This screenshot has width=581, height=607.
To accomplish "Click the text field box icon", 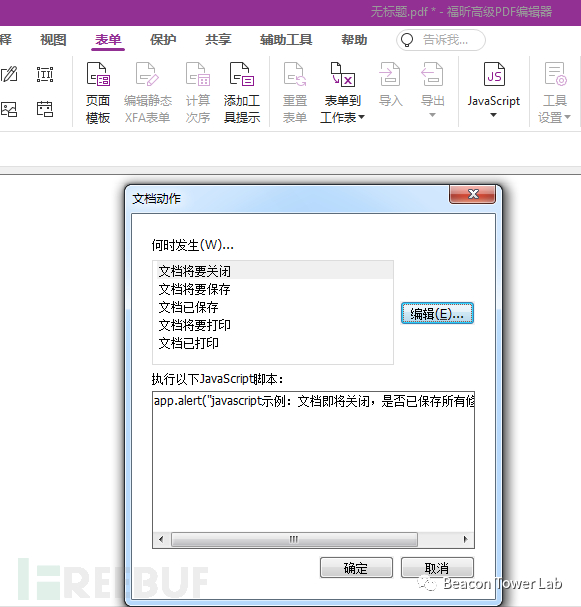I will point(45,74).
